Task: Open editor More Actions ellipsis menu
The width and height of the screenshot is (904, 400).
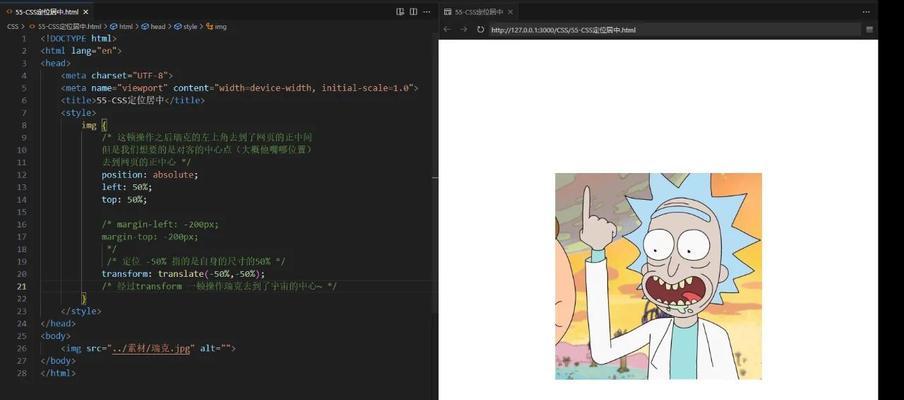Action: click(427, 12)
